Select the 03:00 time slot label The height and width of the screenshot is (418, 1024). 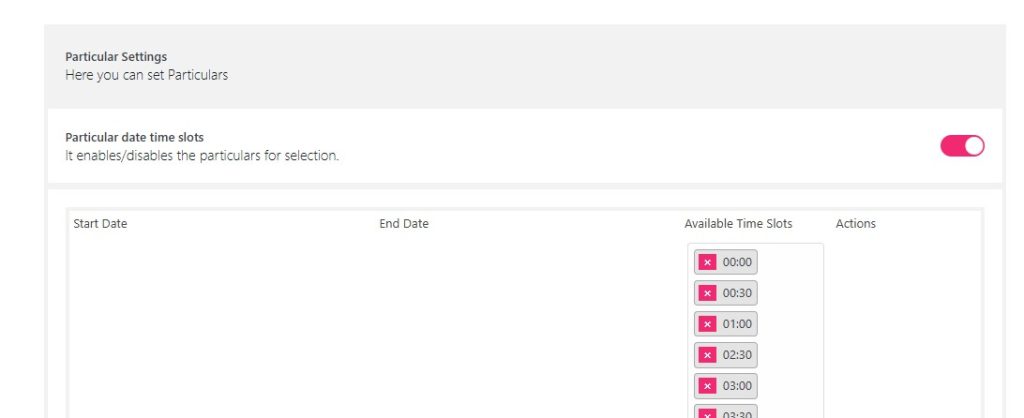click(737, 386)
